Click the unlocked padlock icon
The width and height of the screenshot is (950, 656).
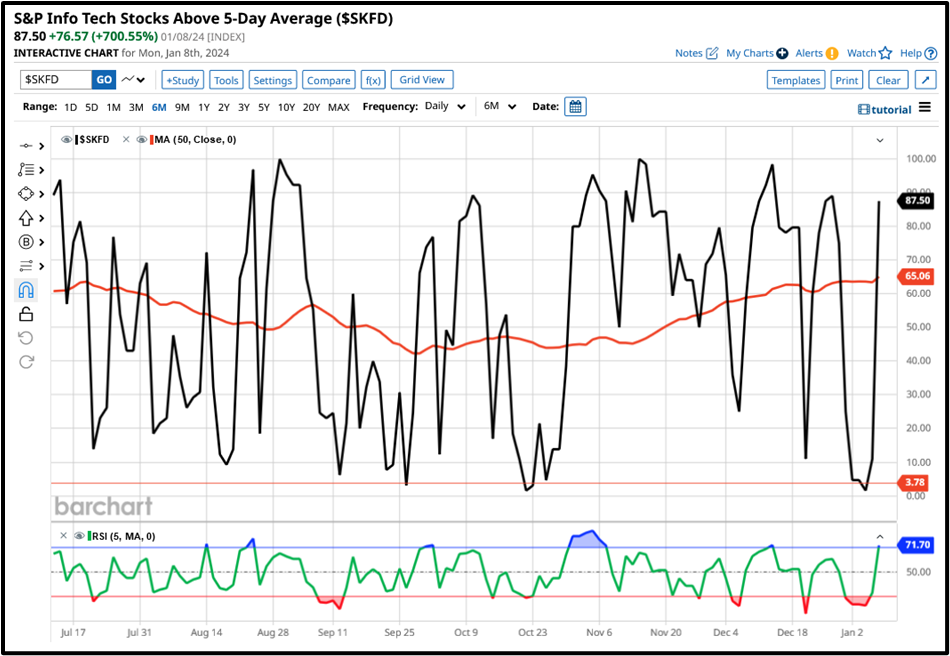(26, 314)
